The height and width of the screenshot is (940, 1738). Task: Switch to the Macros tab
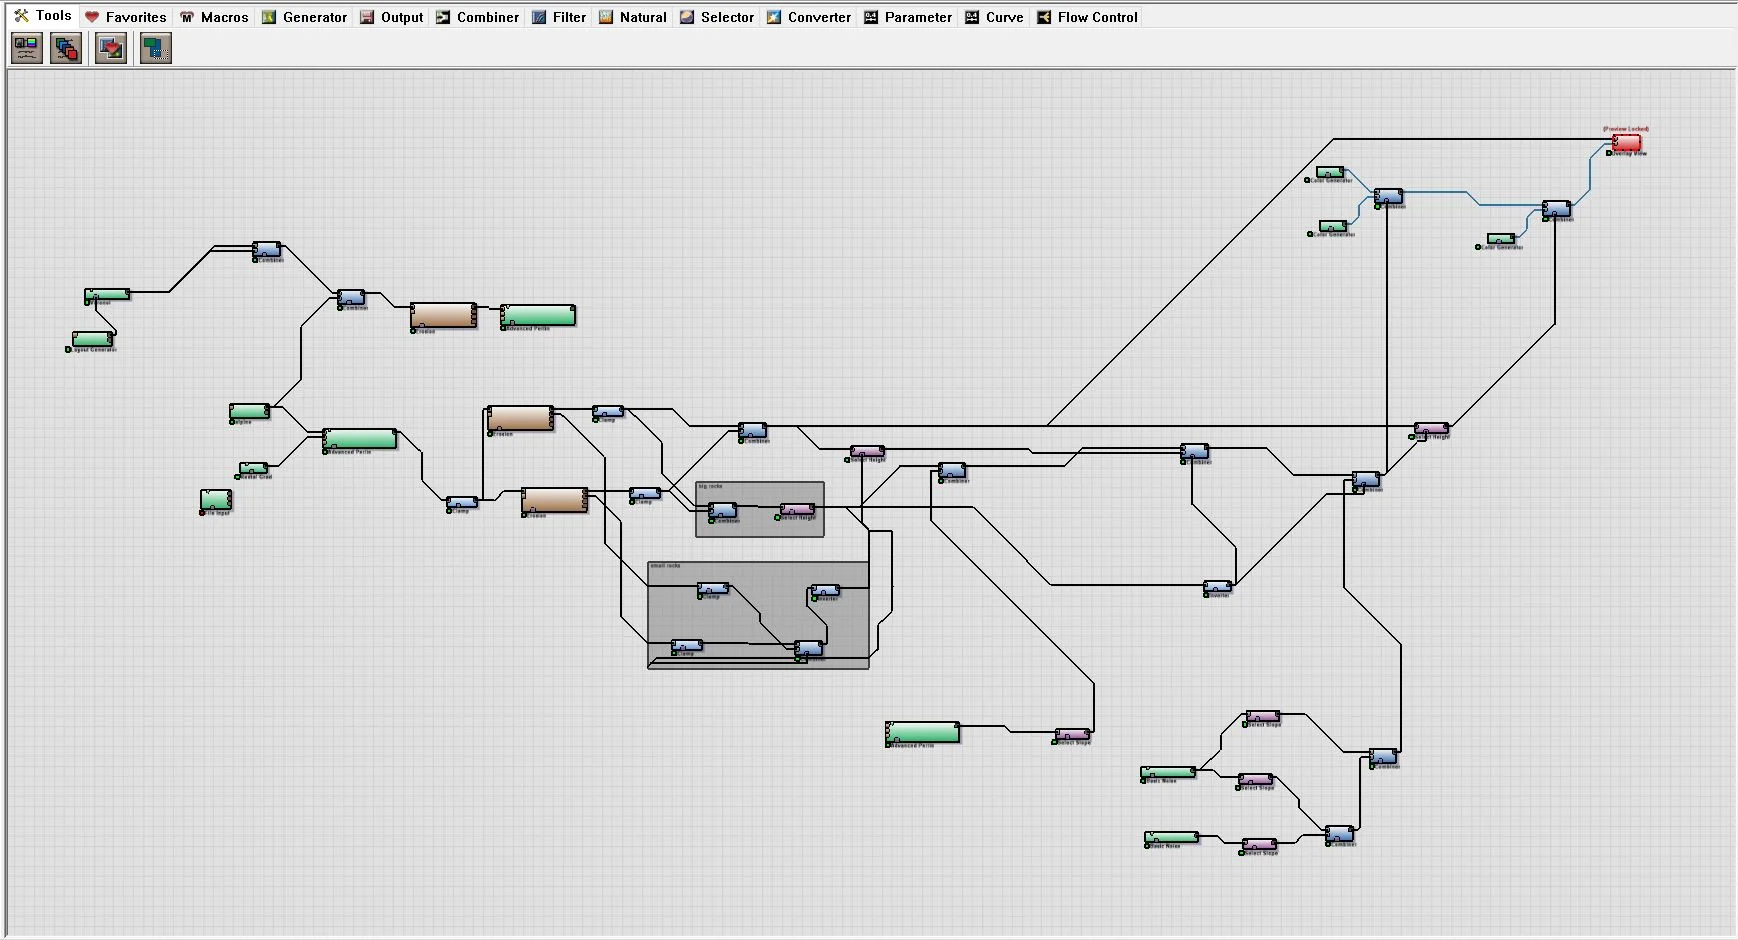click(213, 17)
